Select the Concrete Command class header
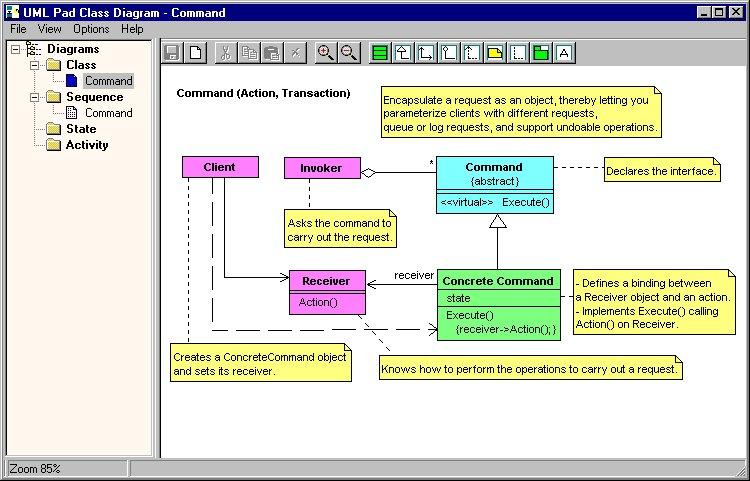 [x=499, y=280]
